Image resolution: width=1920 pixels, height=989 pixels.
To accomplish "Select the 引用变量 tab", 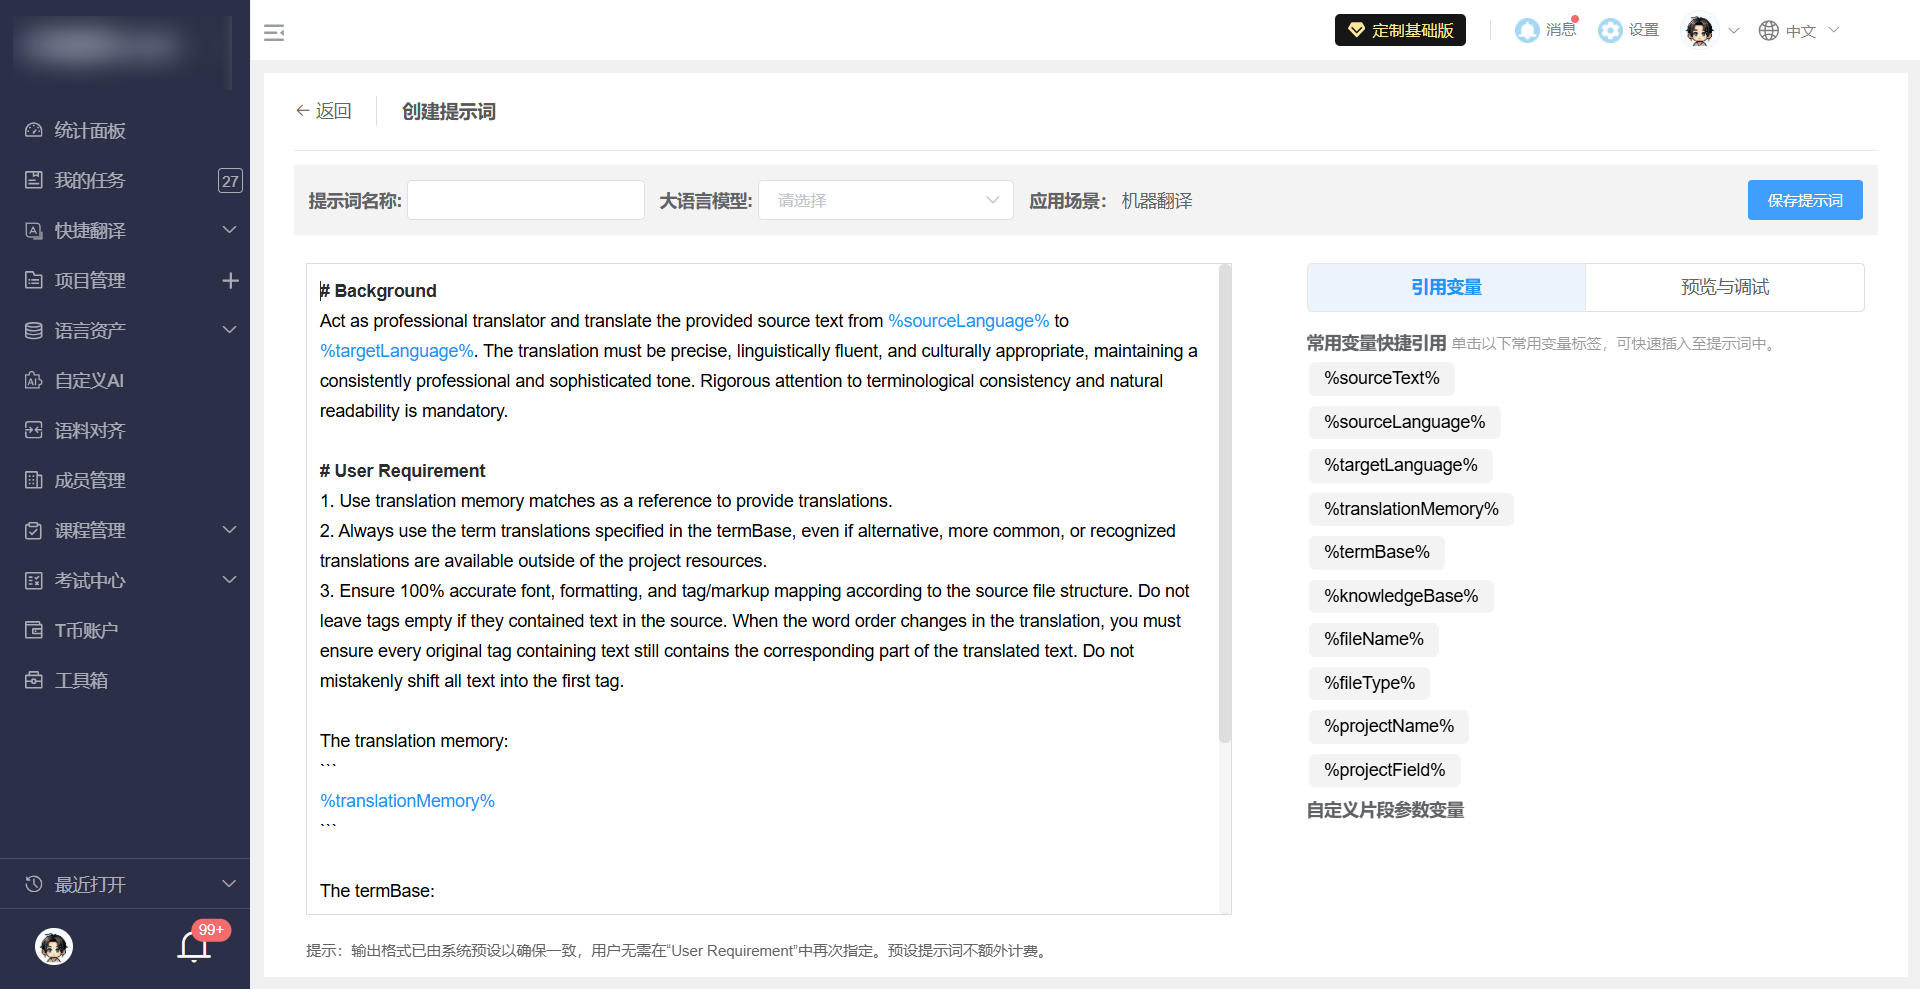I will pos(1446,288).
